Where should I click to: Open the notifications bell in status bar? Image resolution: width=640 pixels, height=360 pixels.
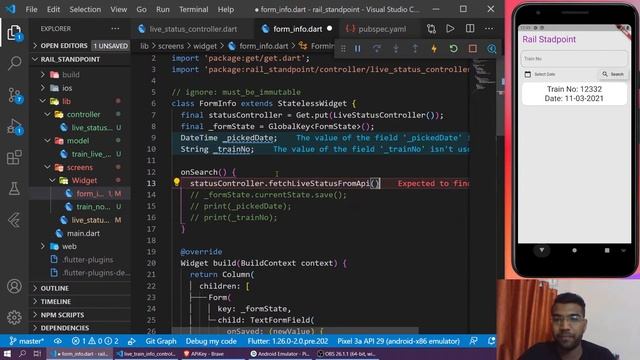tap(491, 341)
